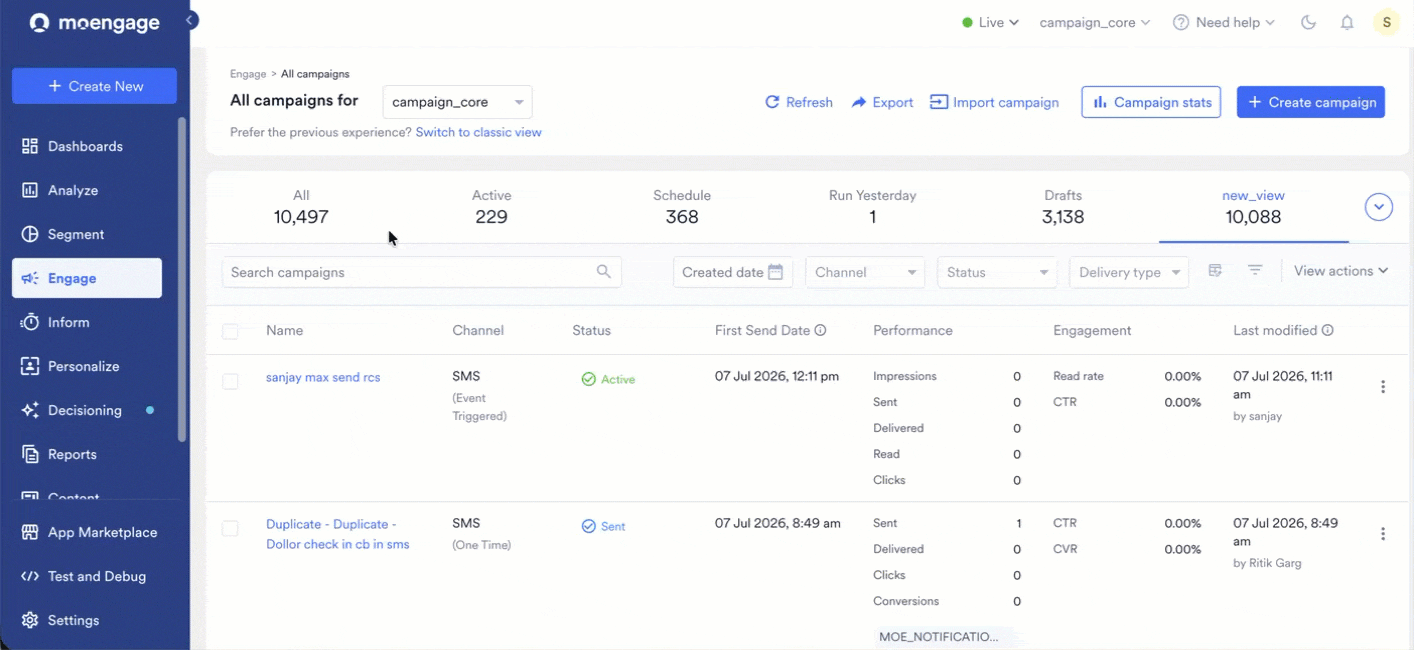Click the Engage breadcrumb
Screen dimensions: 1414x650
[248, 74]
